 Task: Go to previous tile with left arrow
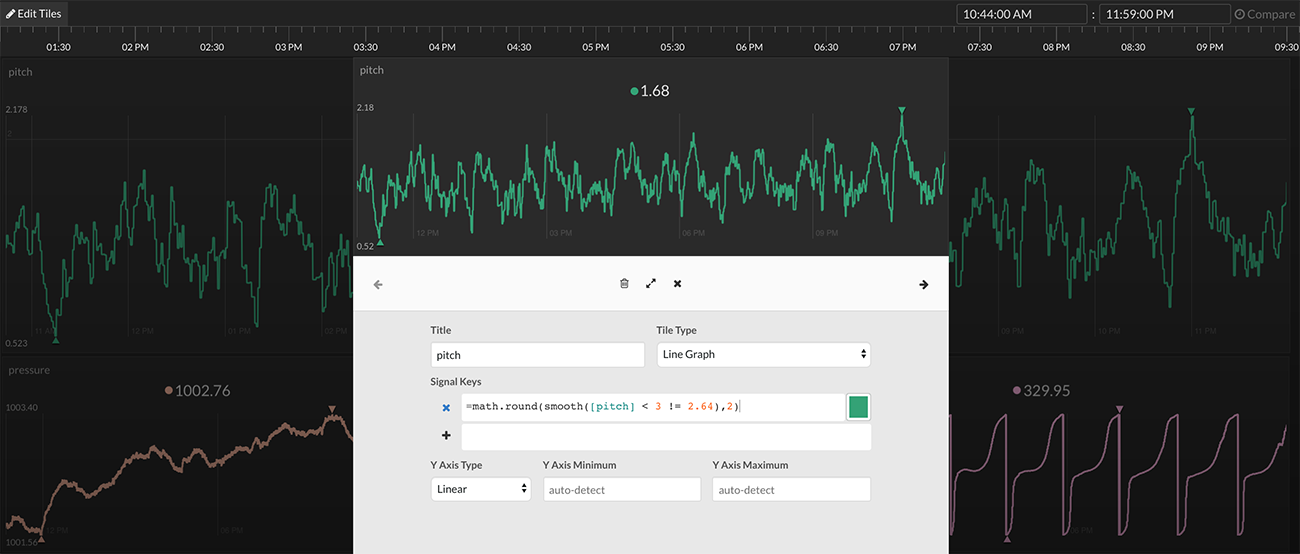[378, 285]
